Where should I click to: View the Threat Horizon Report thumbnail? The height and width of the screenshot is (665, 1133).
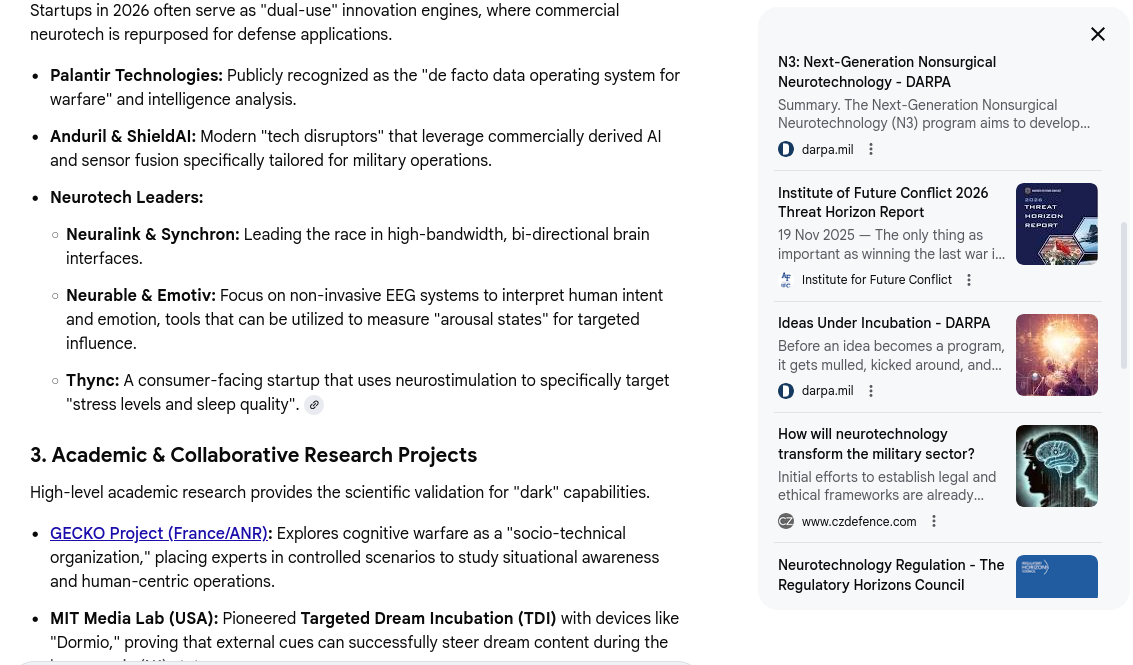(1056, 224)
